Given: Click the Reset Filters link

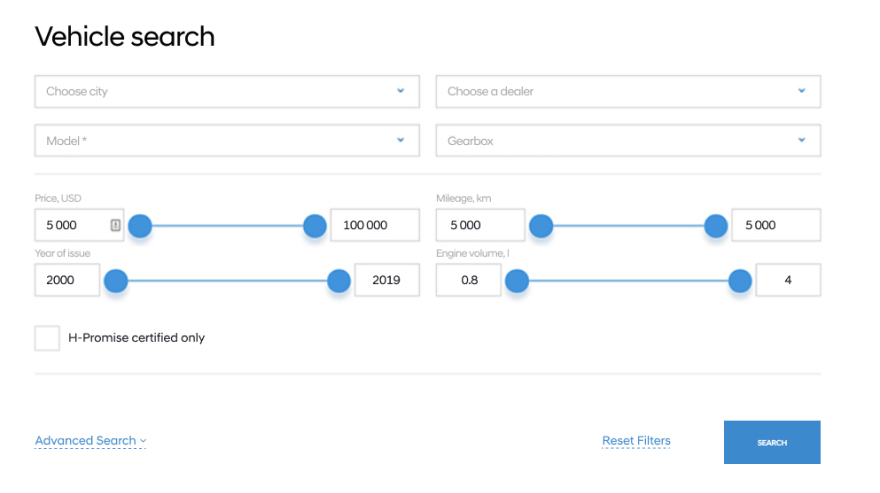Looking at the screenshot, I should coord(636,441).
